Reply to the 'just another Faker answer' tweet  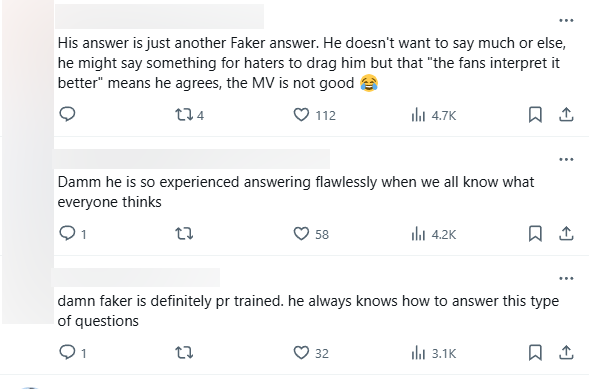tap(68, 115)
